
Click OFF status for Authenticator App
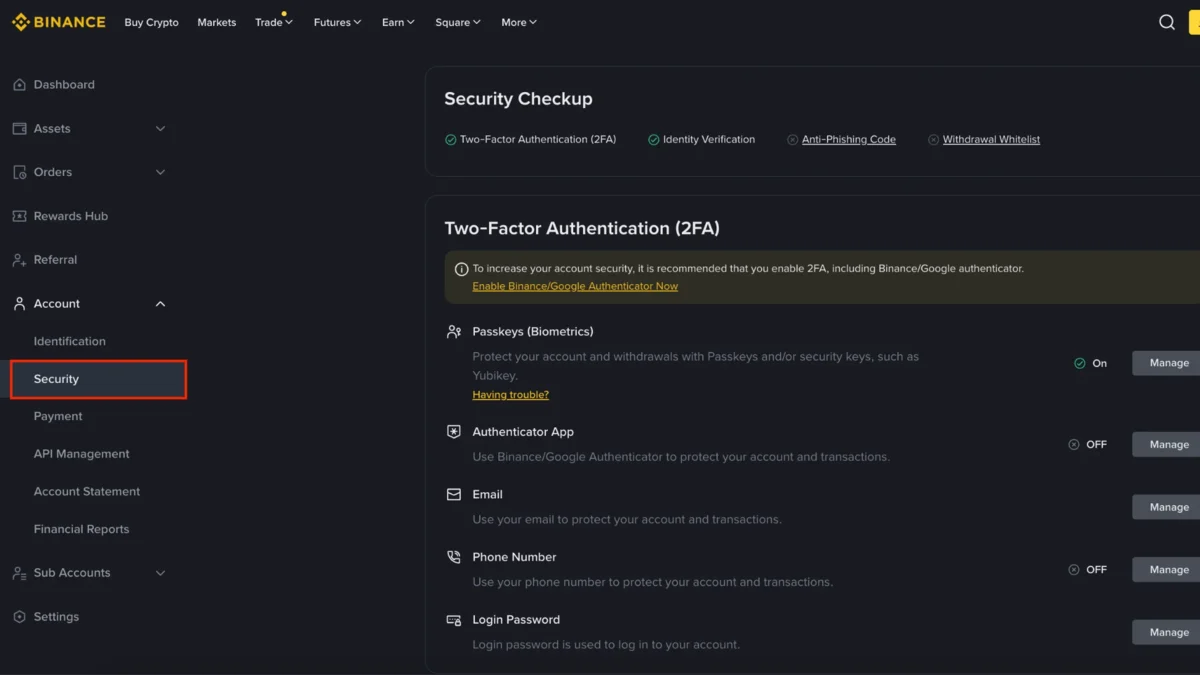click(1088, 444)
